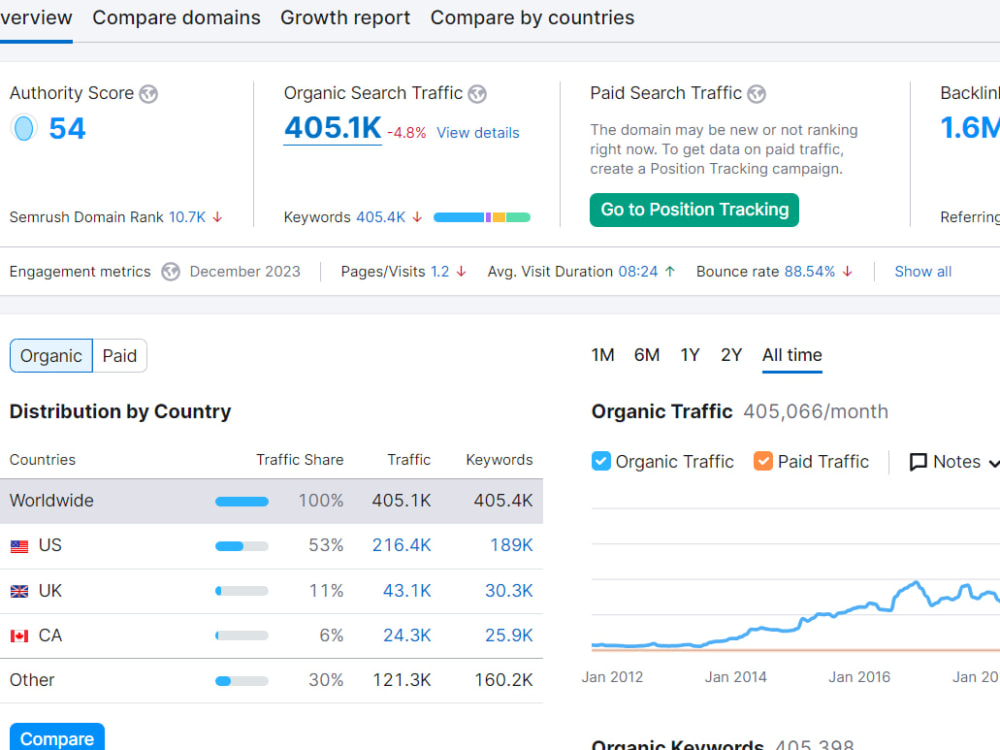This screenshot has height=750, width=1000.
Task: Click globe icon next to Authority Score
Action: point(149,94)
